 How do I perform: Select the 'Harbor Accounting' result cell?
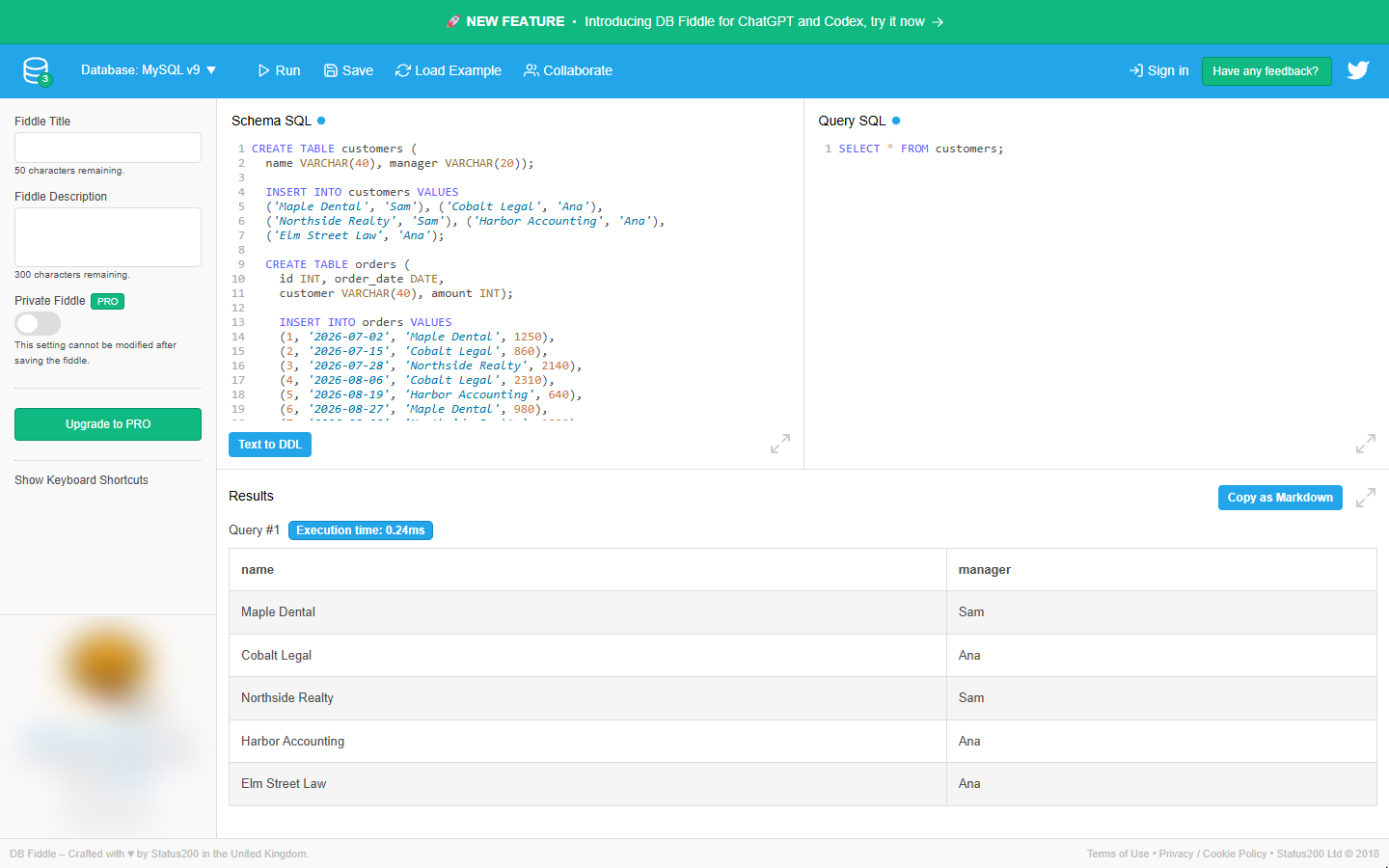pos(588,741)
